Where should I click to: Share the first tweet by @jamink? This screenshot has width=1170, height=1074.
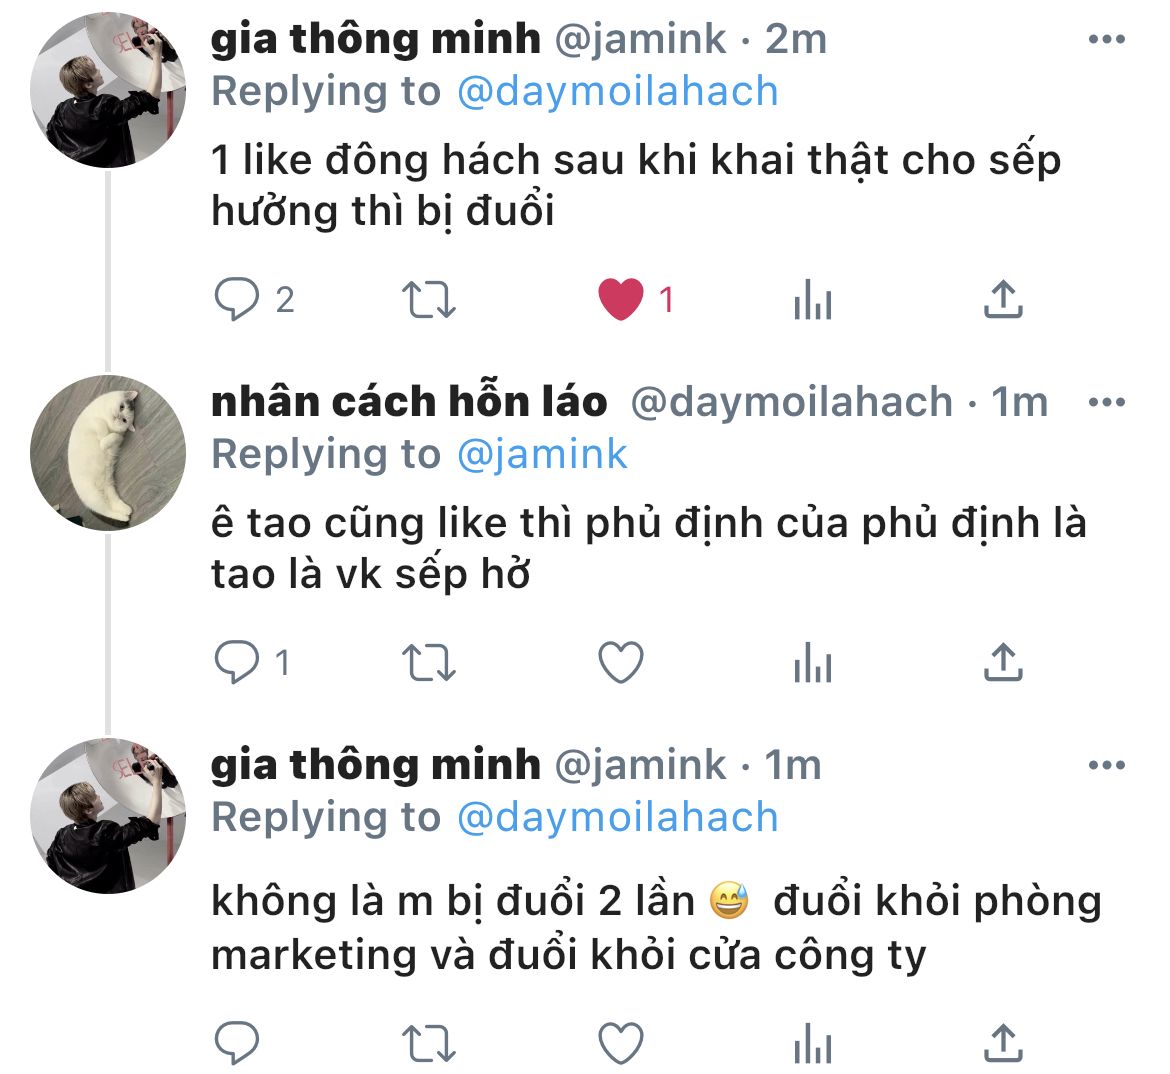[1003, 299]
